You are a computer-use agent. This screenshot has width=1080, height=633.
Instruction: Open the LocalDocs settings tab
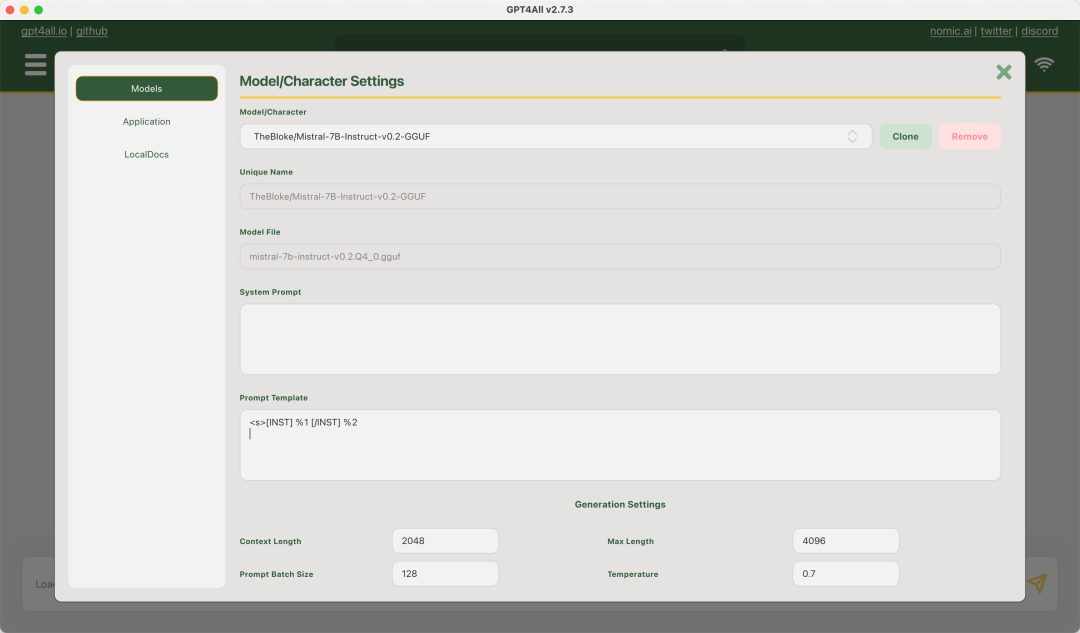[147, 154]
